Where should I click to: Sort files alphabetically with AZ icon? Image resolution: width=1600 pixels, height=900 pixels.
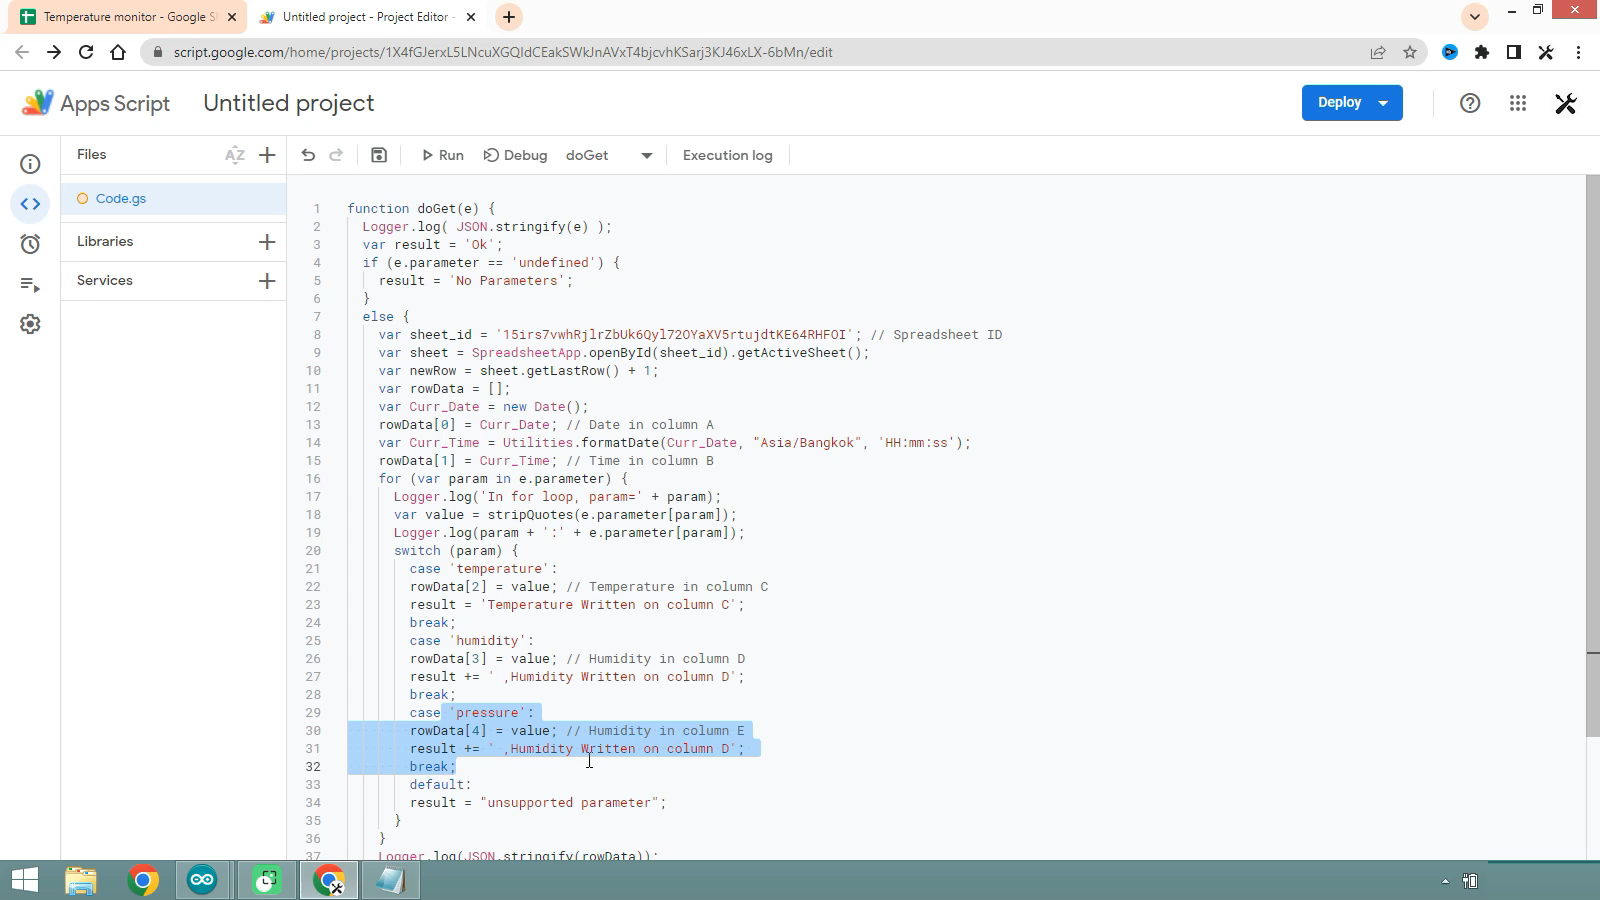pyautogui.click(x=235, y=155)
